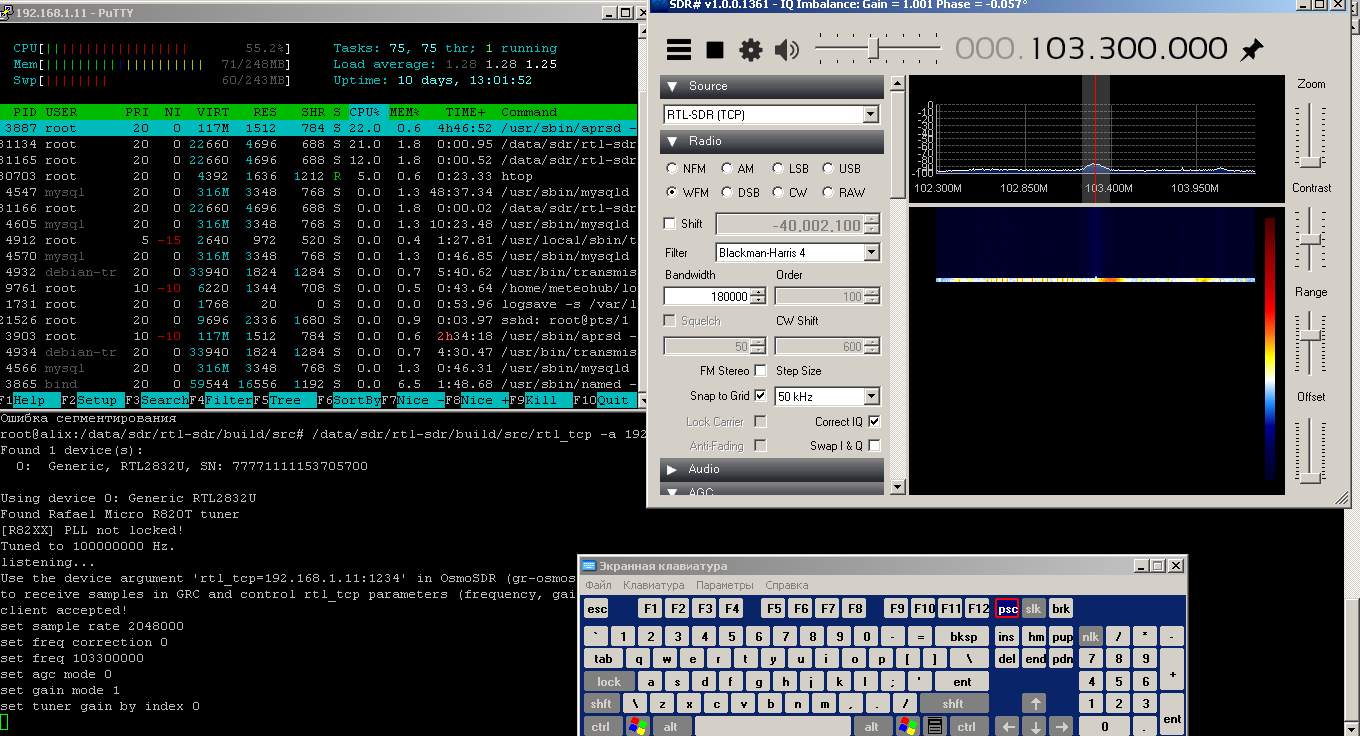Click the up arrow key on on-screen keyboard

click(x=1035, y=704)
